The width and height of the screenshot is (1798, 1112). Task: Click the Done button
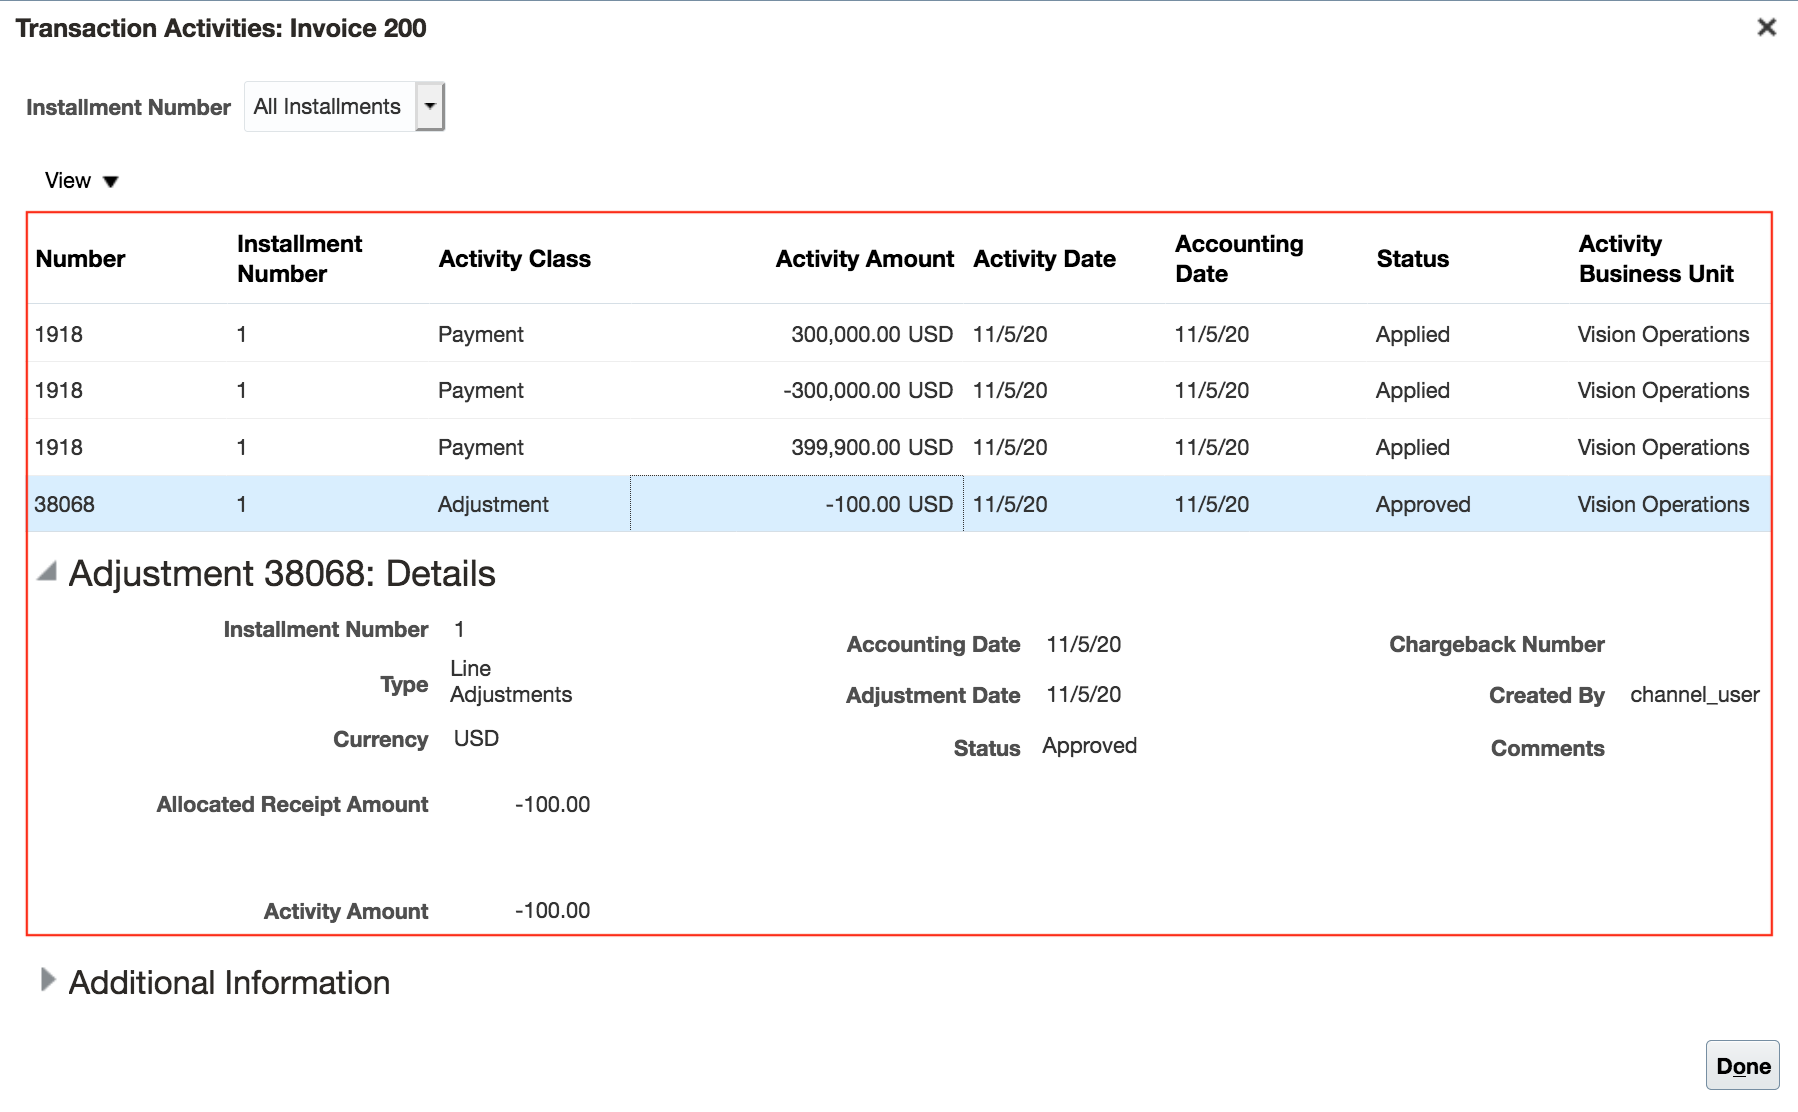1742,1064
